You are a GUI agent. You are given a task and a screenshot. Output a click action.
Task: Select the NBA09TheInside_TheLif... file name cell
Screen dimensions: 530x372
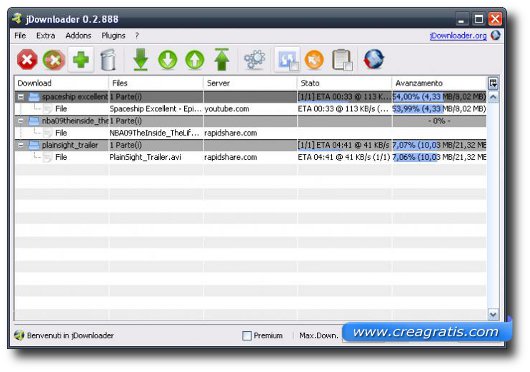click(x=155, y=133)
